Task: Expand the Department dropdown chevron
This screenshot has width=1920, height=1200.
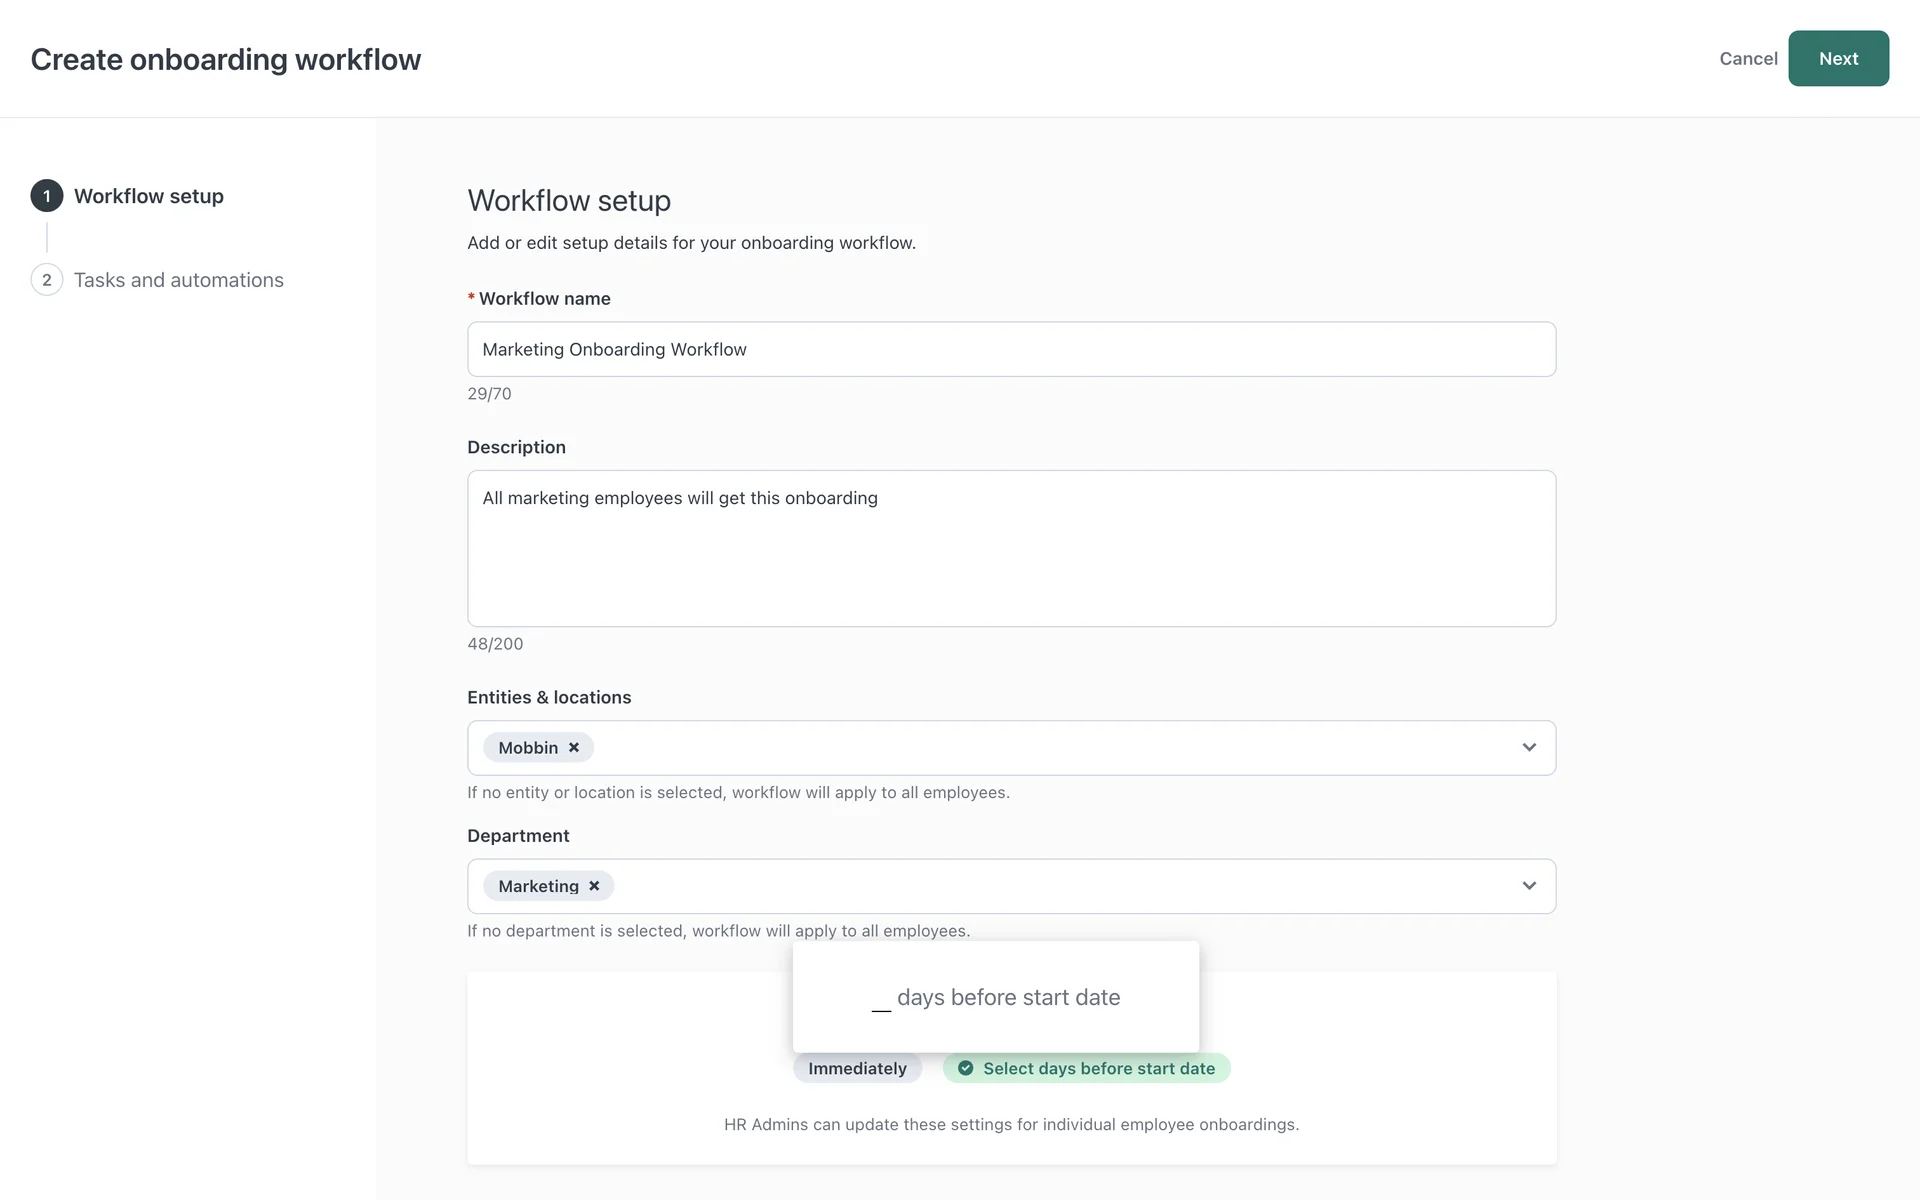Action: tap(1529, 886)
